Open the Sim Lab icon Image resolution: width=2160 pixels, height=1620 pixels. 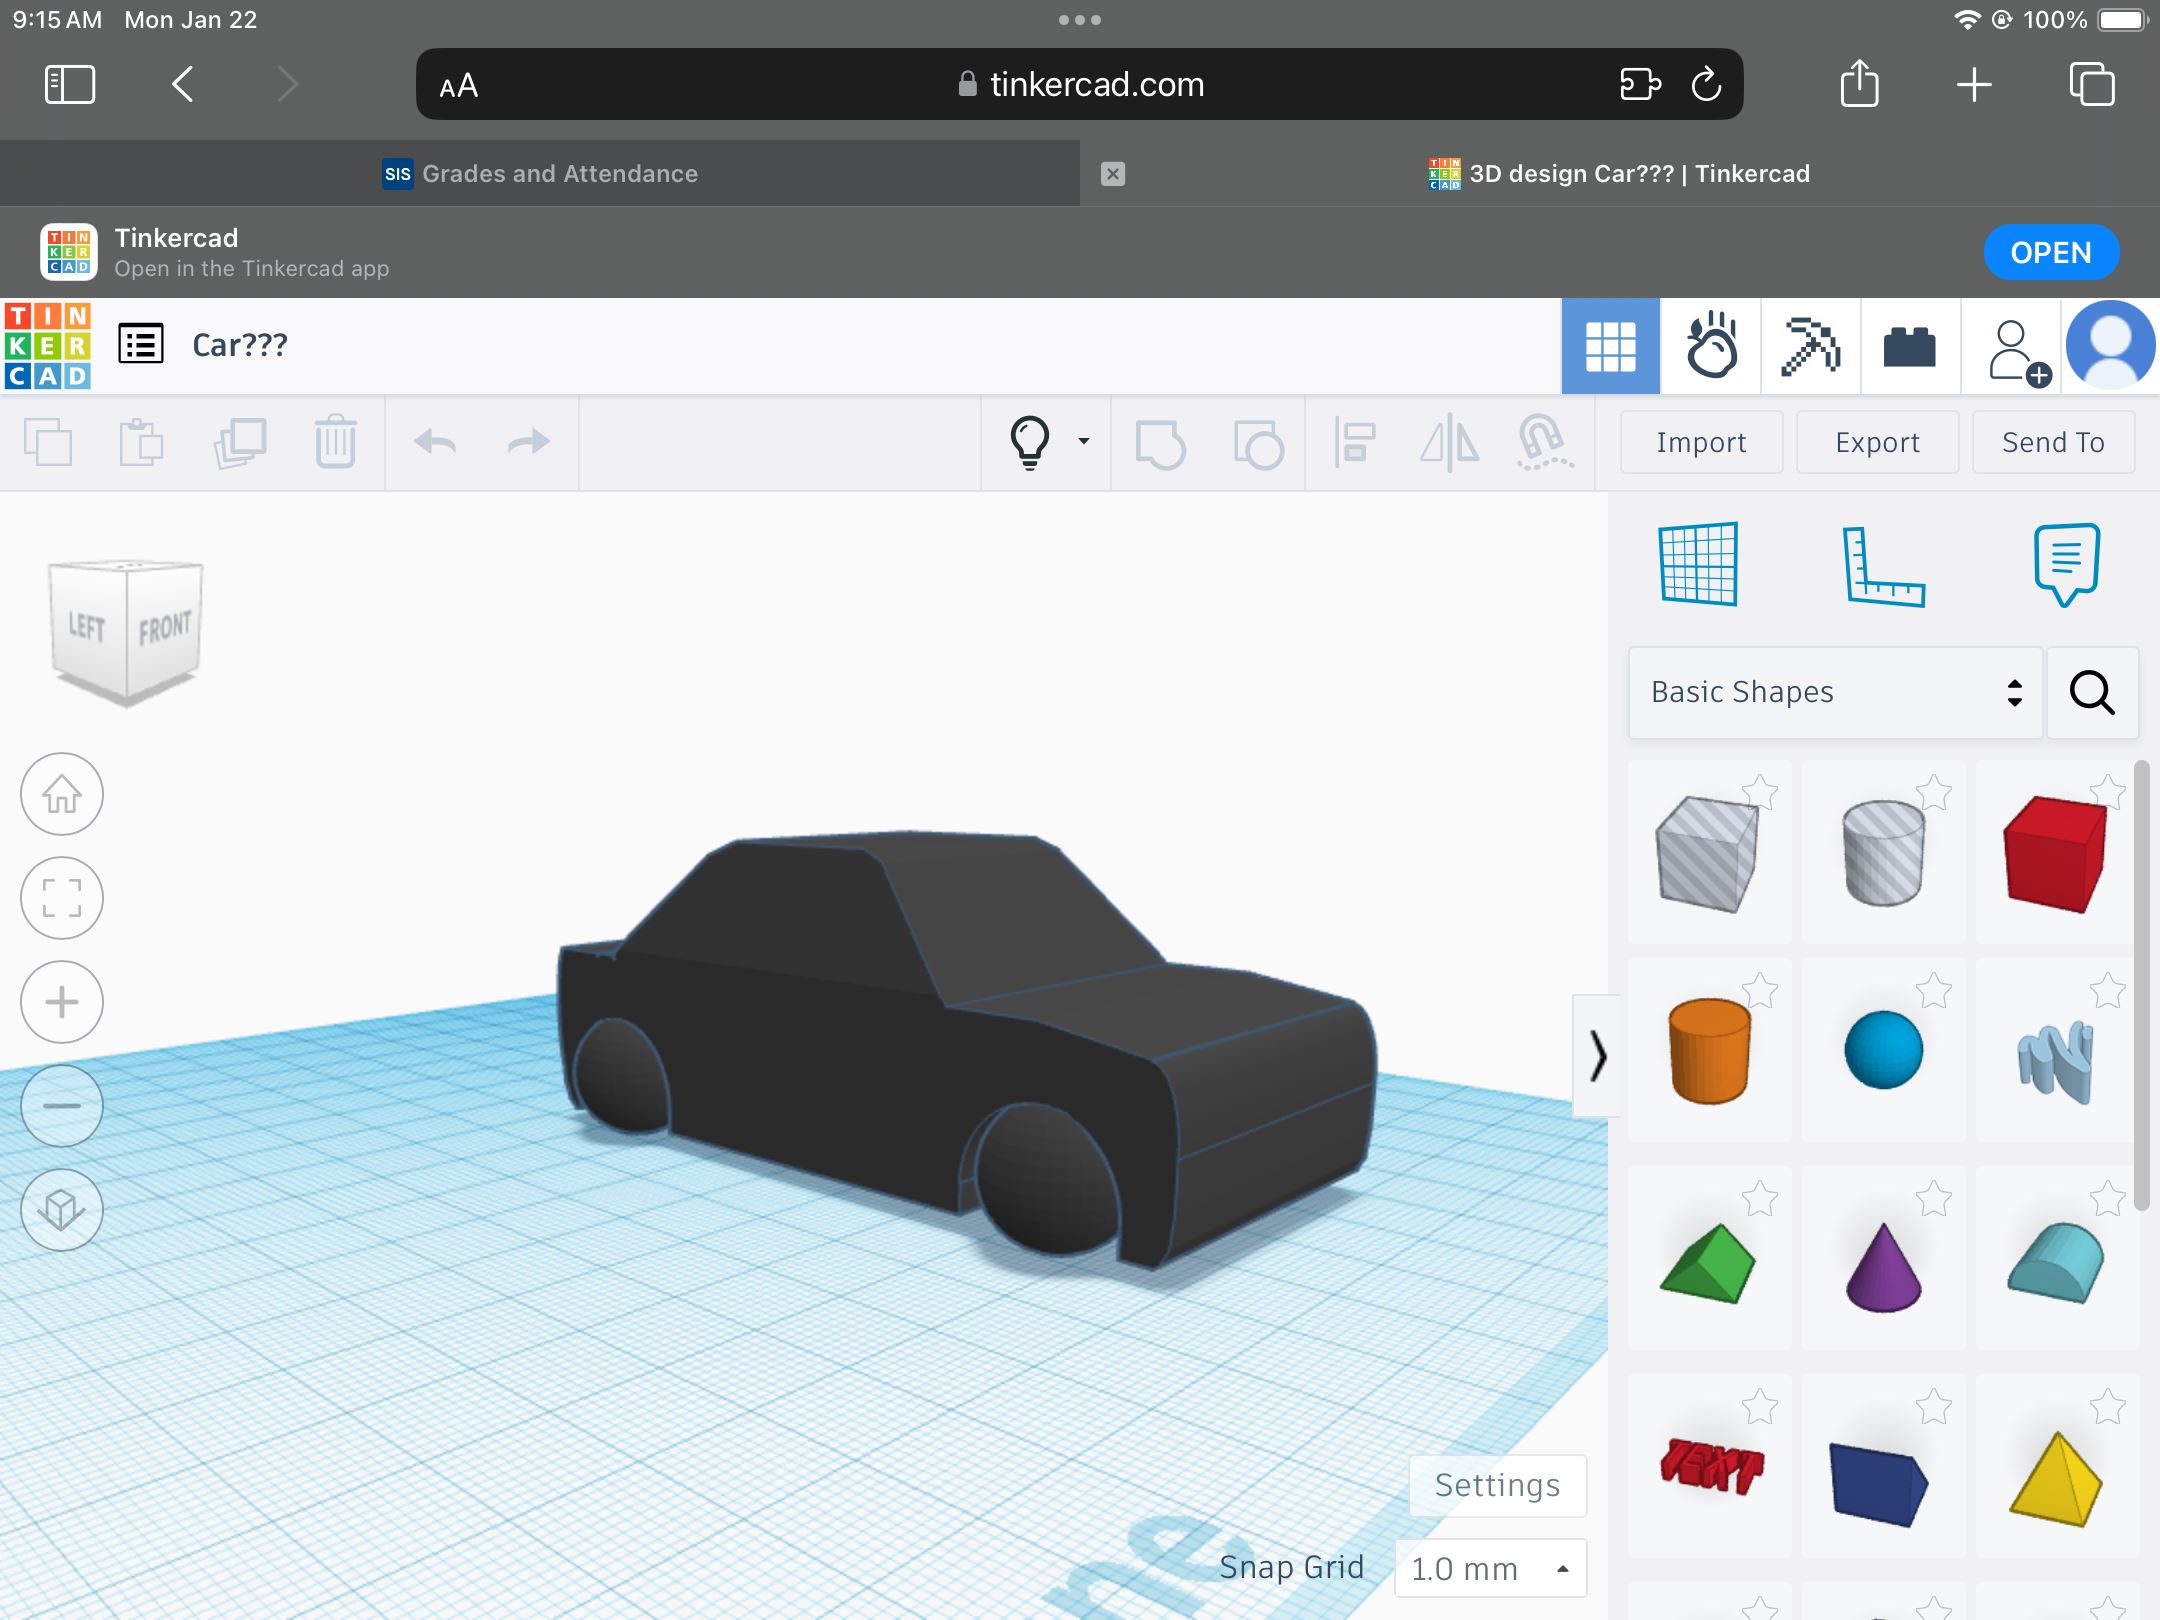click(1711, 346)
